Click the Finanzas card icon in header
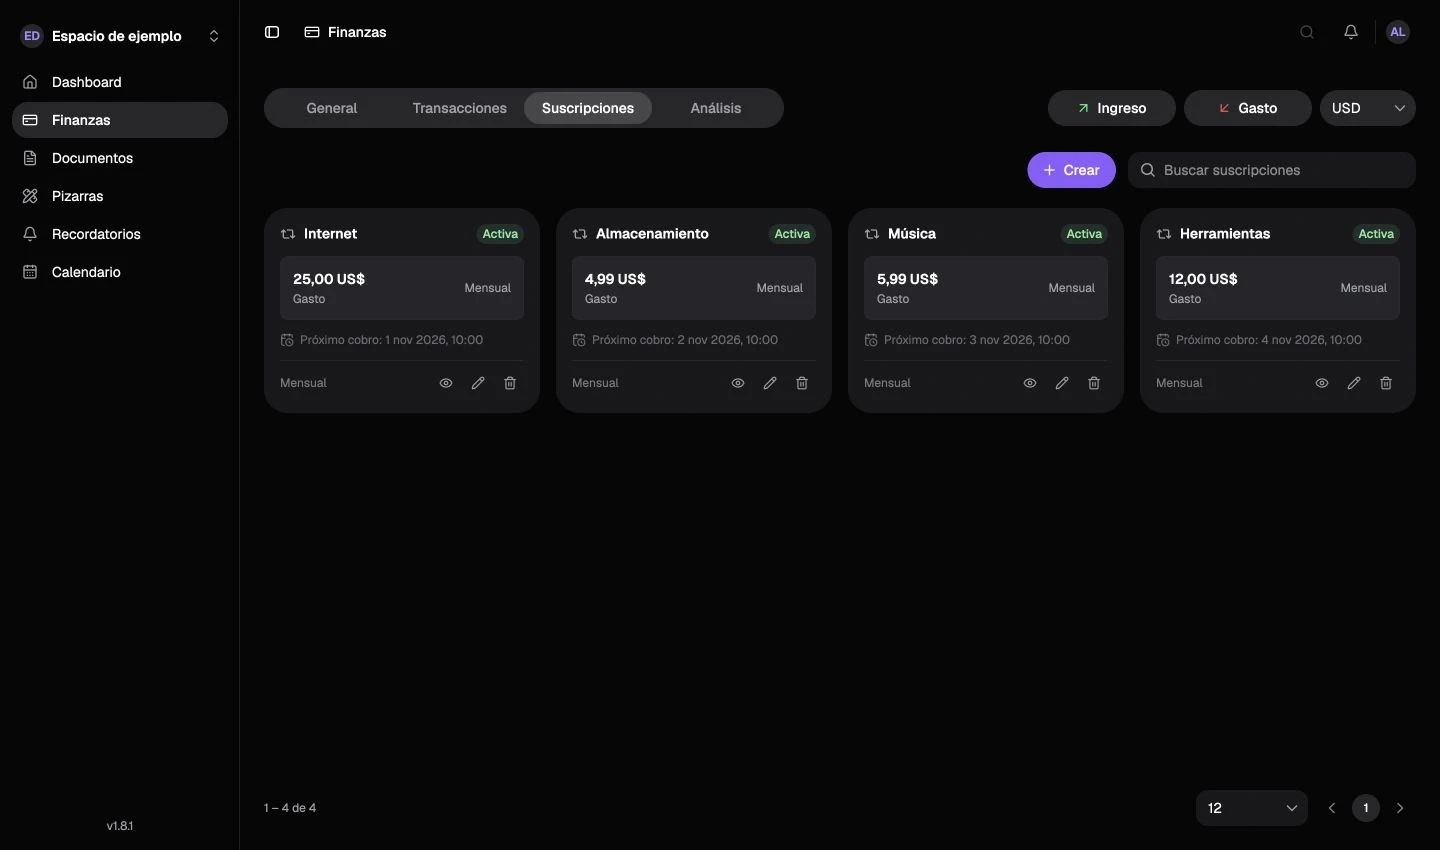Viewport: 1440px width, 850px height. click(x=312, y=32)
